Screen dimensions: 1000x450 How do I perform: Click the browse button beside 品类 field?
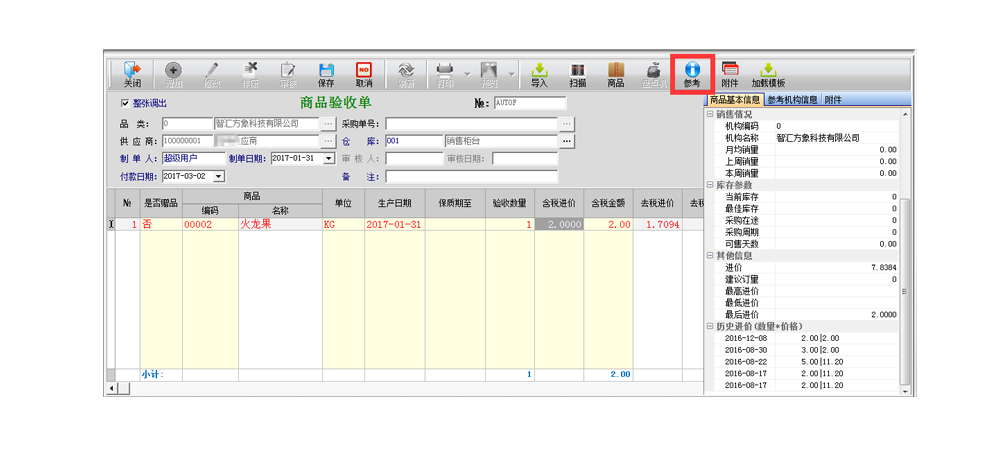click(x=328, y=123)
